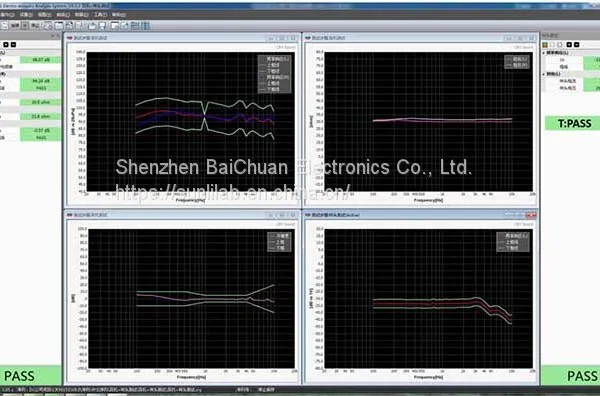Click the blue horizontal tile-windows toolbar icon
Screen dimensions: 600x396
click(135, 26)
